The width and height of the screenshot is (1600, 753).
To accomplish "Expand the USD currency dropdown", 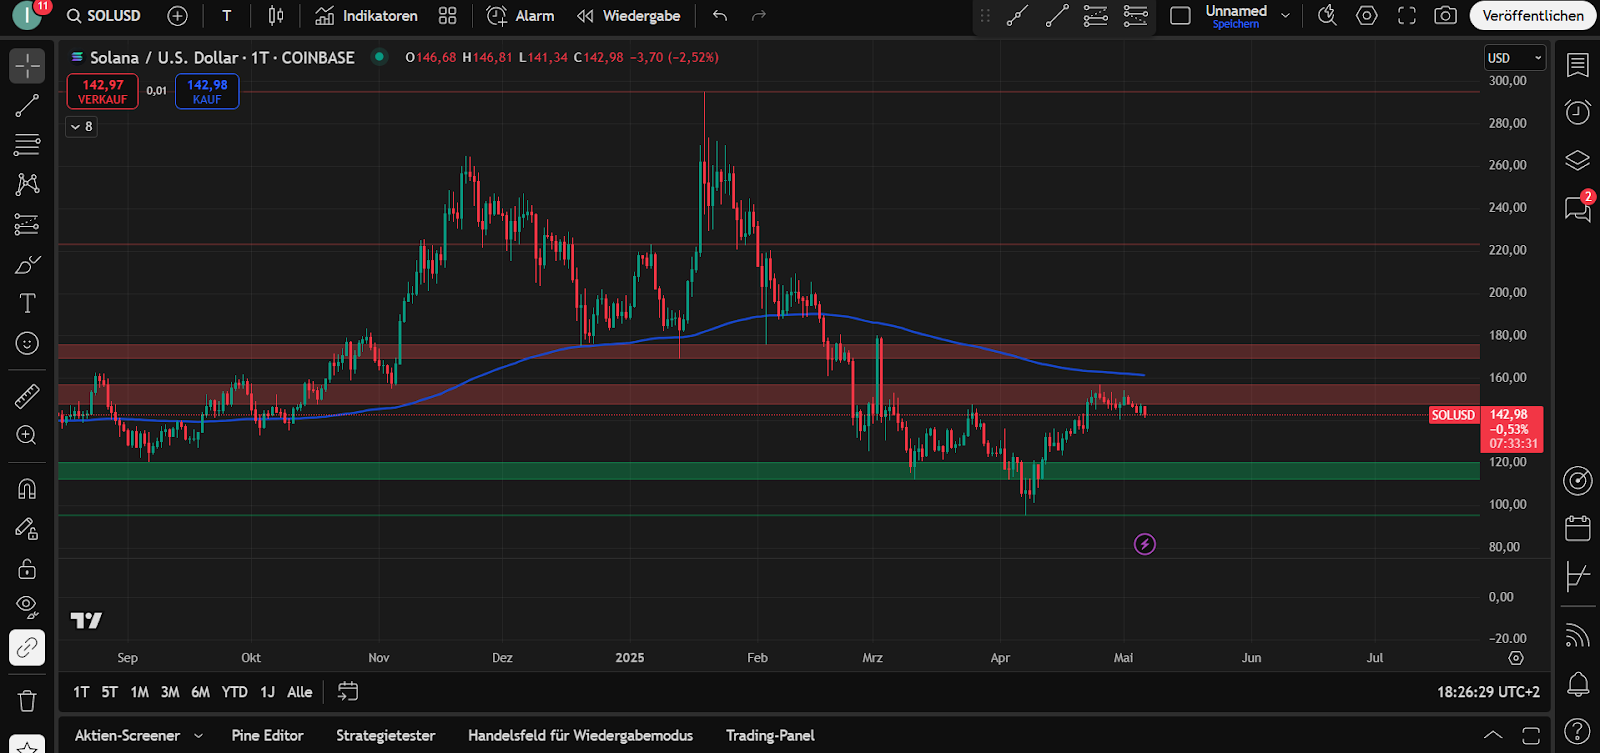I will (1514, 58).
